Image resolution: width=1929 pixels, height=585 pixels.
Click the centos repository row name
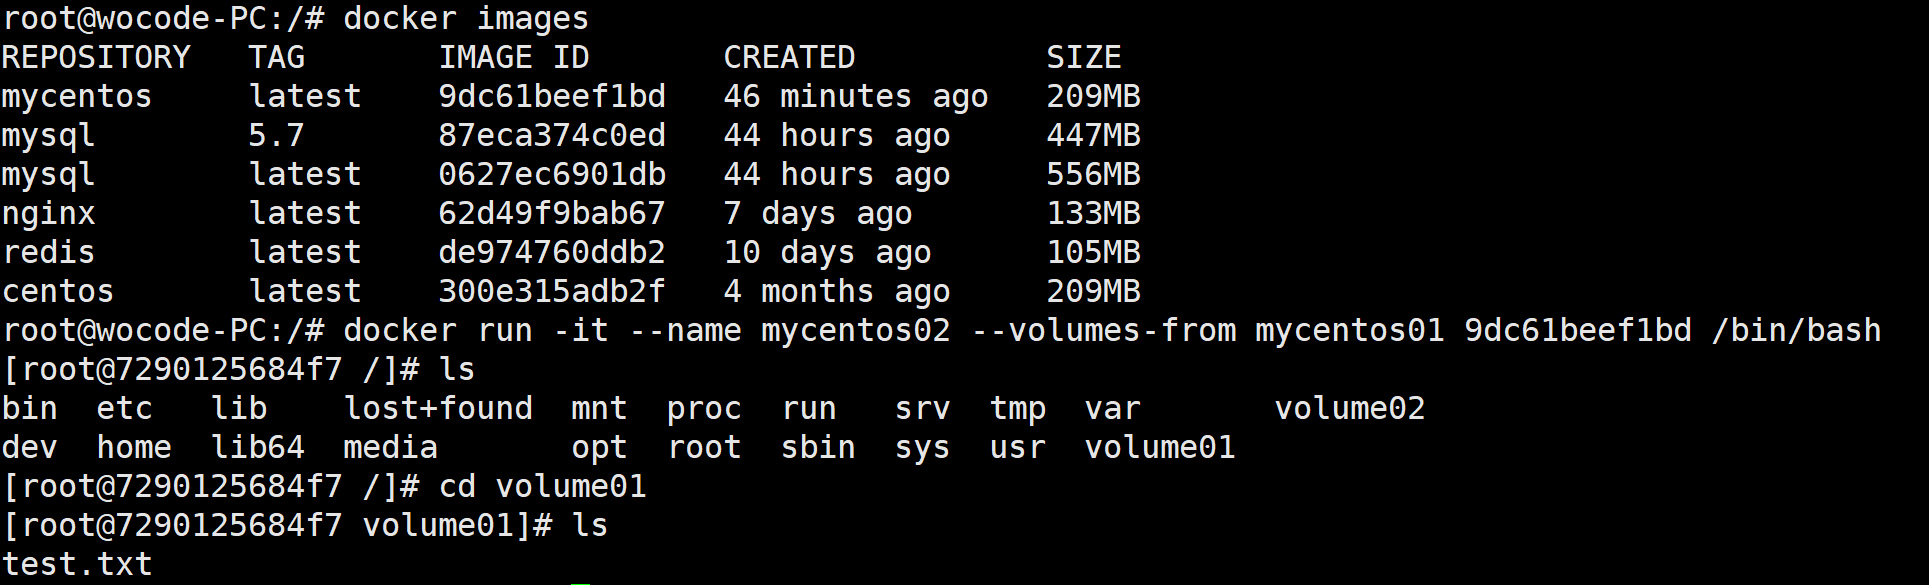(58, 292)
